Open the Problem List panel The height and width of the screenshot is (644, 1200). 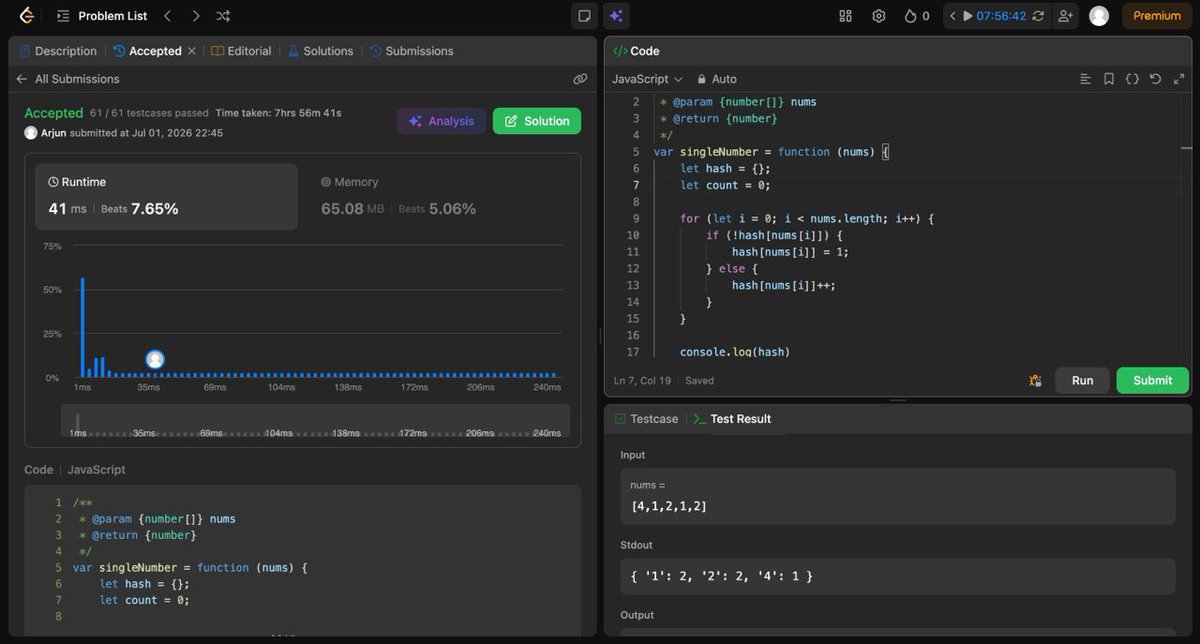[x=102, y=16]
